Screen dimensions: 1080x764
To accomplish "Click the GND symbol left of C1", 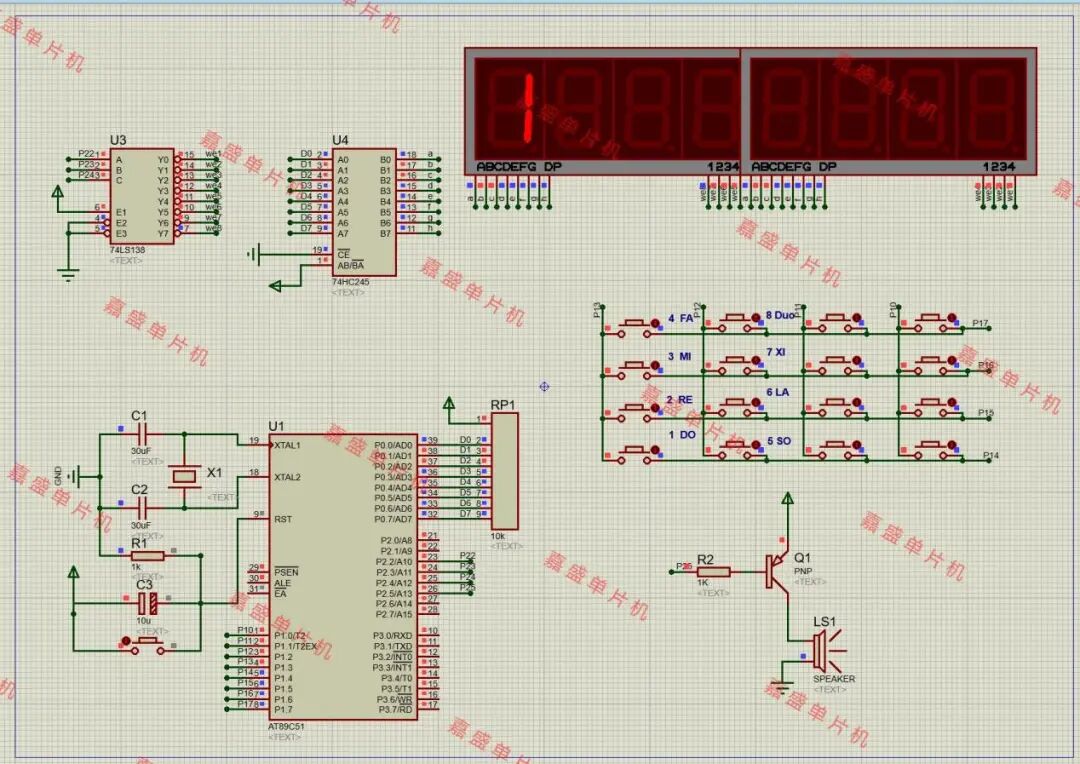I will [75, 476].
